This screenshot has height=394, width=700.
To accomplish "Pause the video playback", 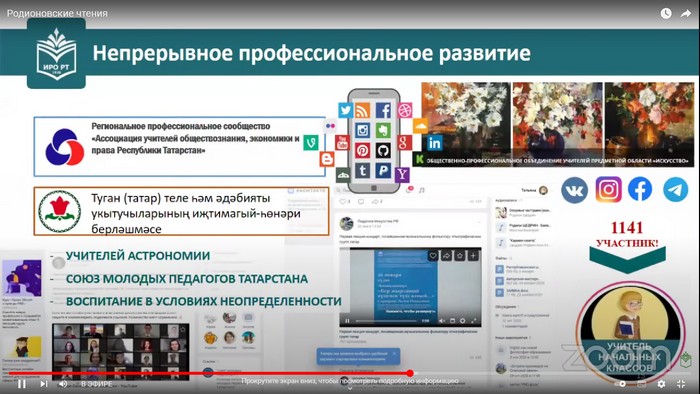I will [21, 383].
